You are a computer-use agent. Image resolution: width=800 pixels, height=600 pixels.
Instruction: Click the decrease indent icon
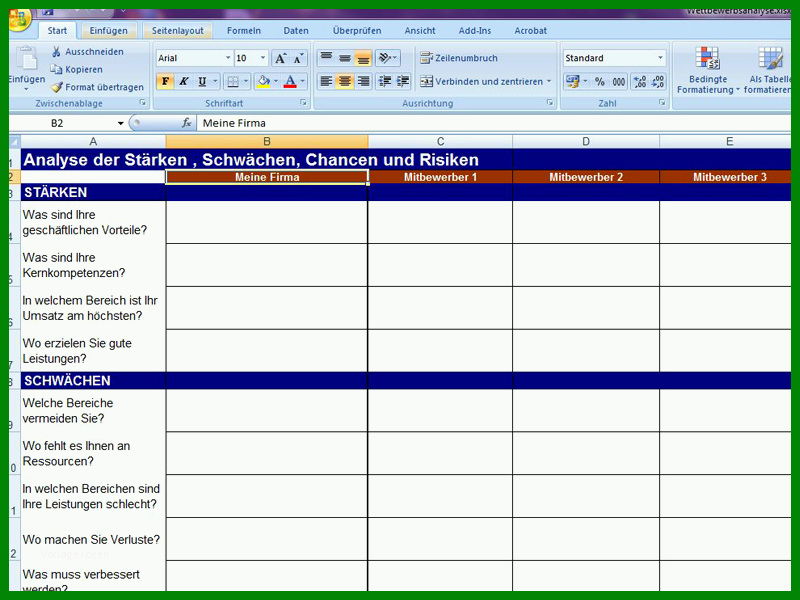click(385, 81)
